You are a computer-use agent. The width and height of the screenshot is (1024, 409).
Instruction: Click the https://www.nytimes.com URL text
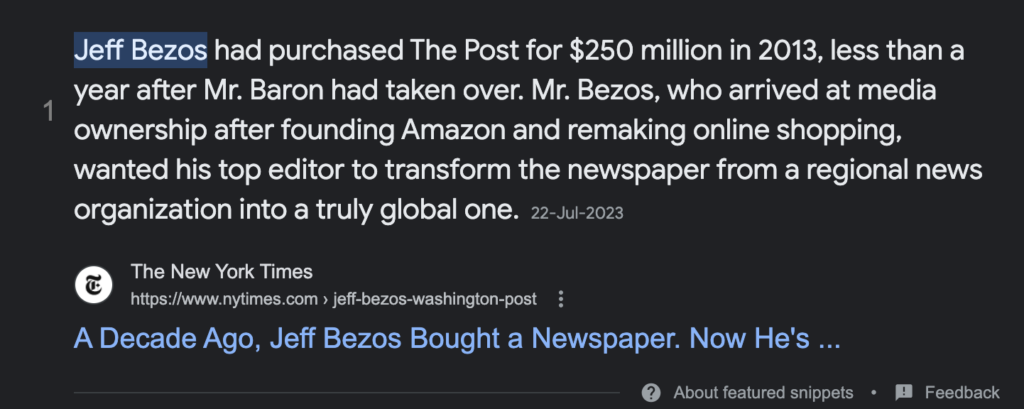click(223, 299)
